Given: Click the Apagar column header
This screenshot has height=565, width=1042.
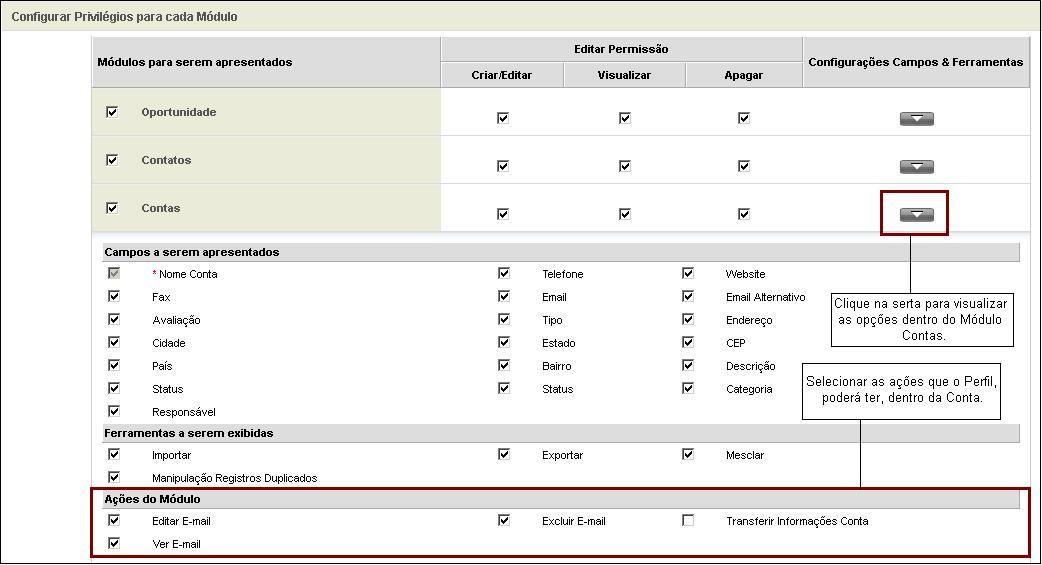Looking at the screenshot, I should tap(743, 75).
